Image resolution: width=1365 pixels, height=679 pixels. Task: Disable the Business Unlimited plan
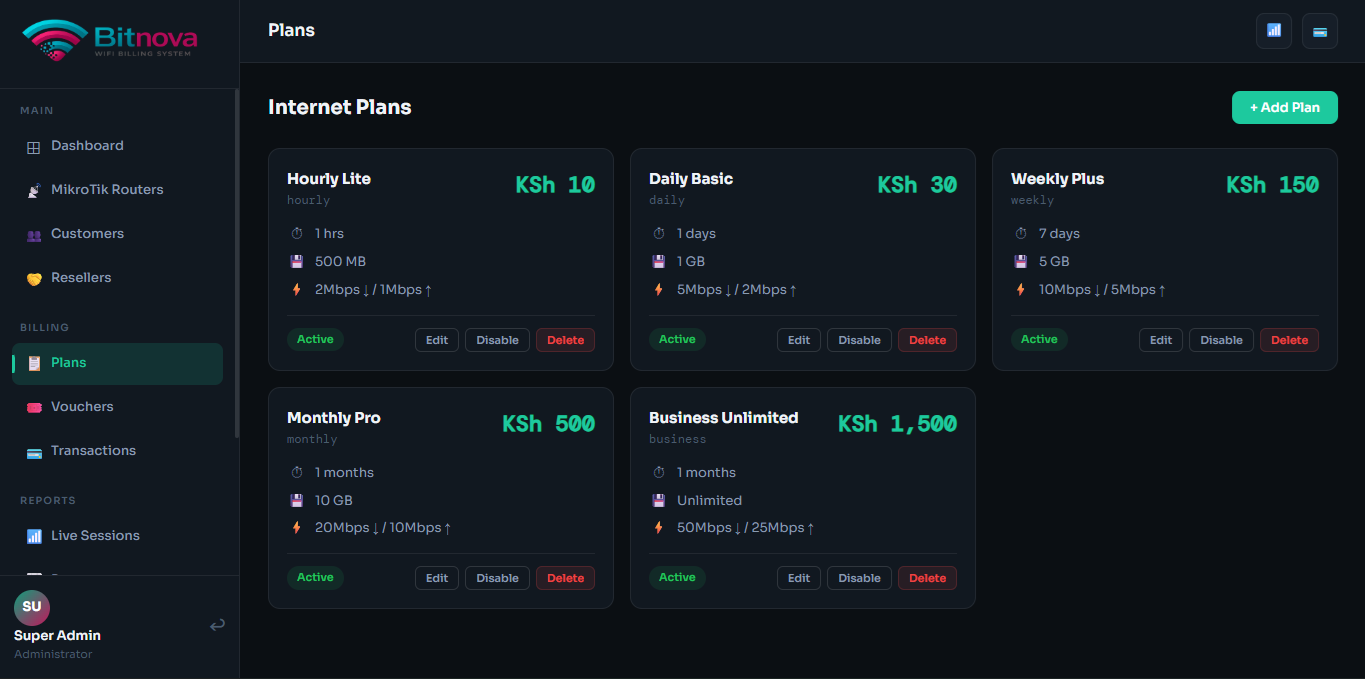859,578
